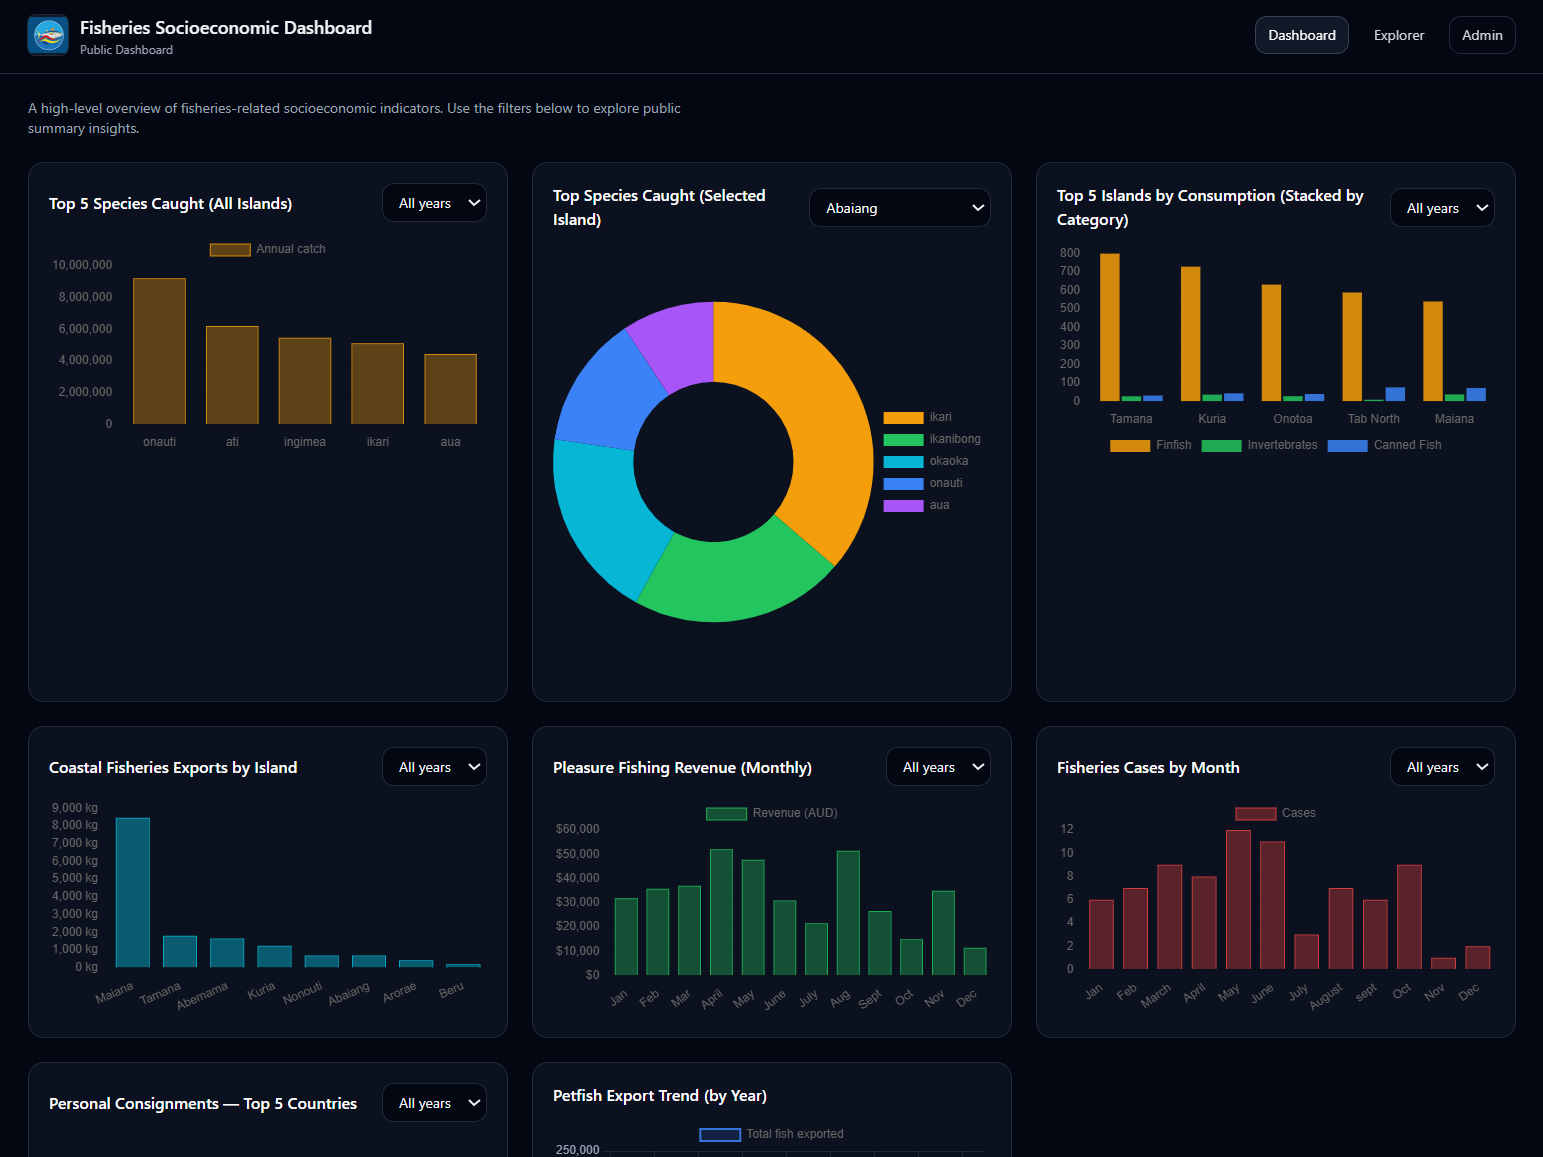Click the Maiana exports bar
This screenshot has height=1157, width=1543.
point(133,892)
